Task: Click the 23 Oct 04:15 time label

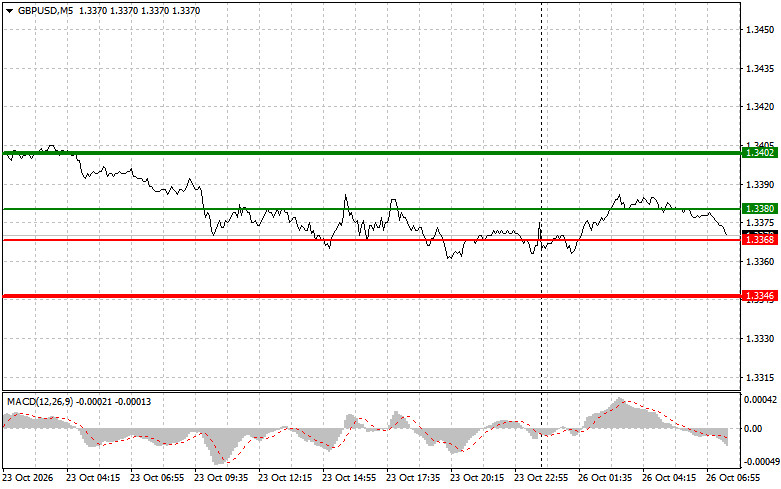Action: tap(93, 478)
